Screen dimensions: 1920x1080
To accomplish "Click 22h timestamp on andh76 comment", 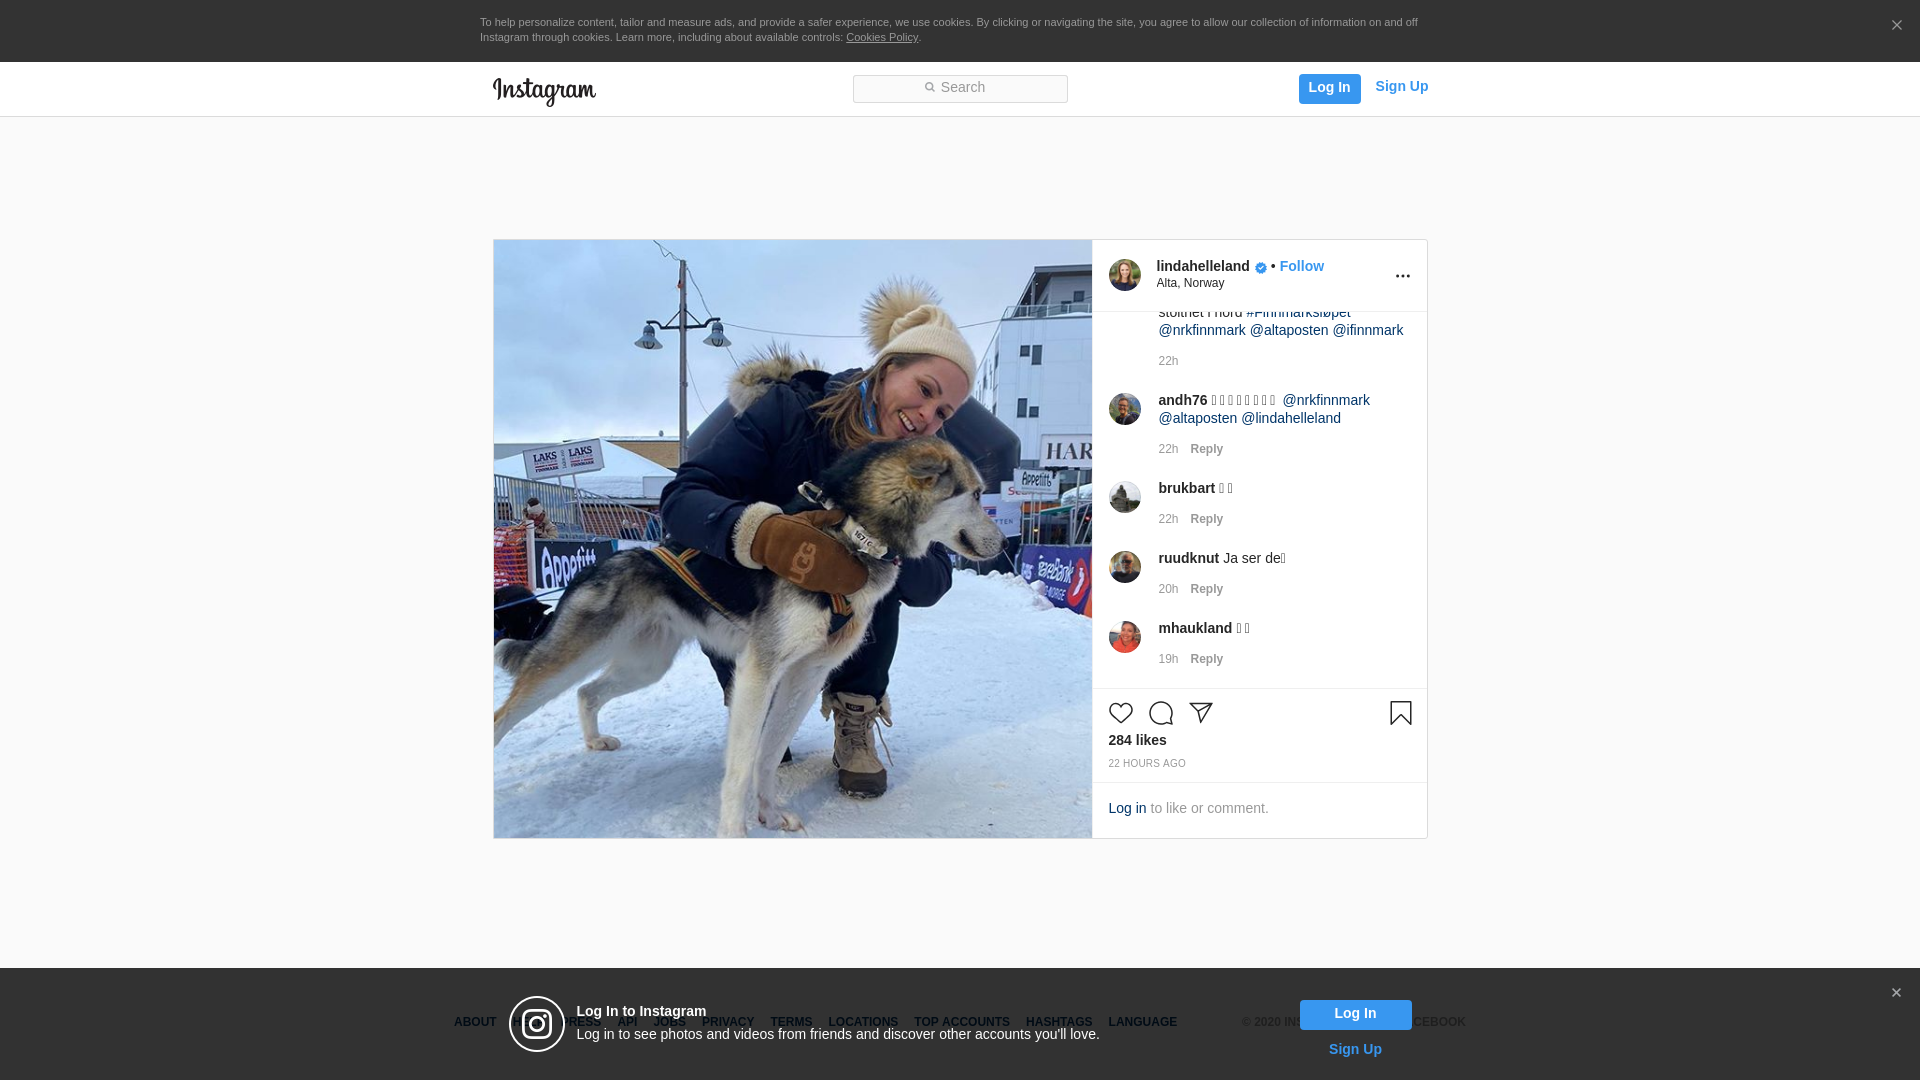I will point(1168,449).
